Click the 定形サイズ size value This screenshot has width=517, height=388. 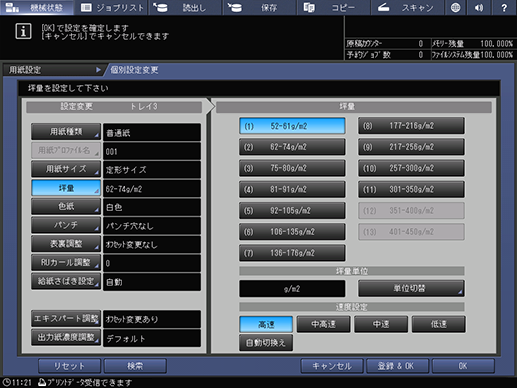coord(152,170)
